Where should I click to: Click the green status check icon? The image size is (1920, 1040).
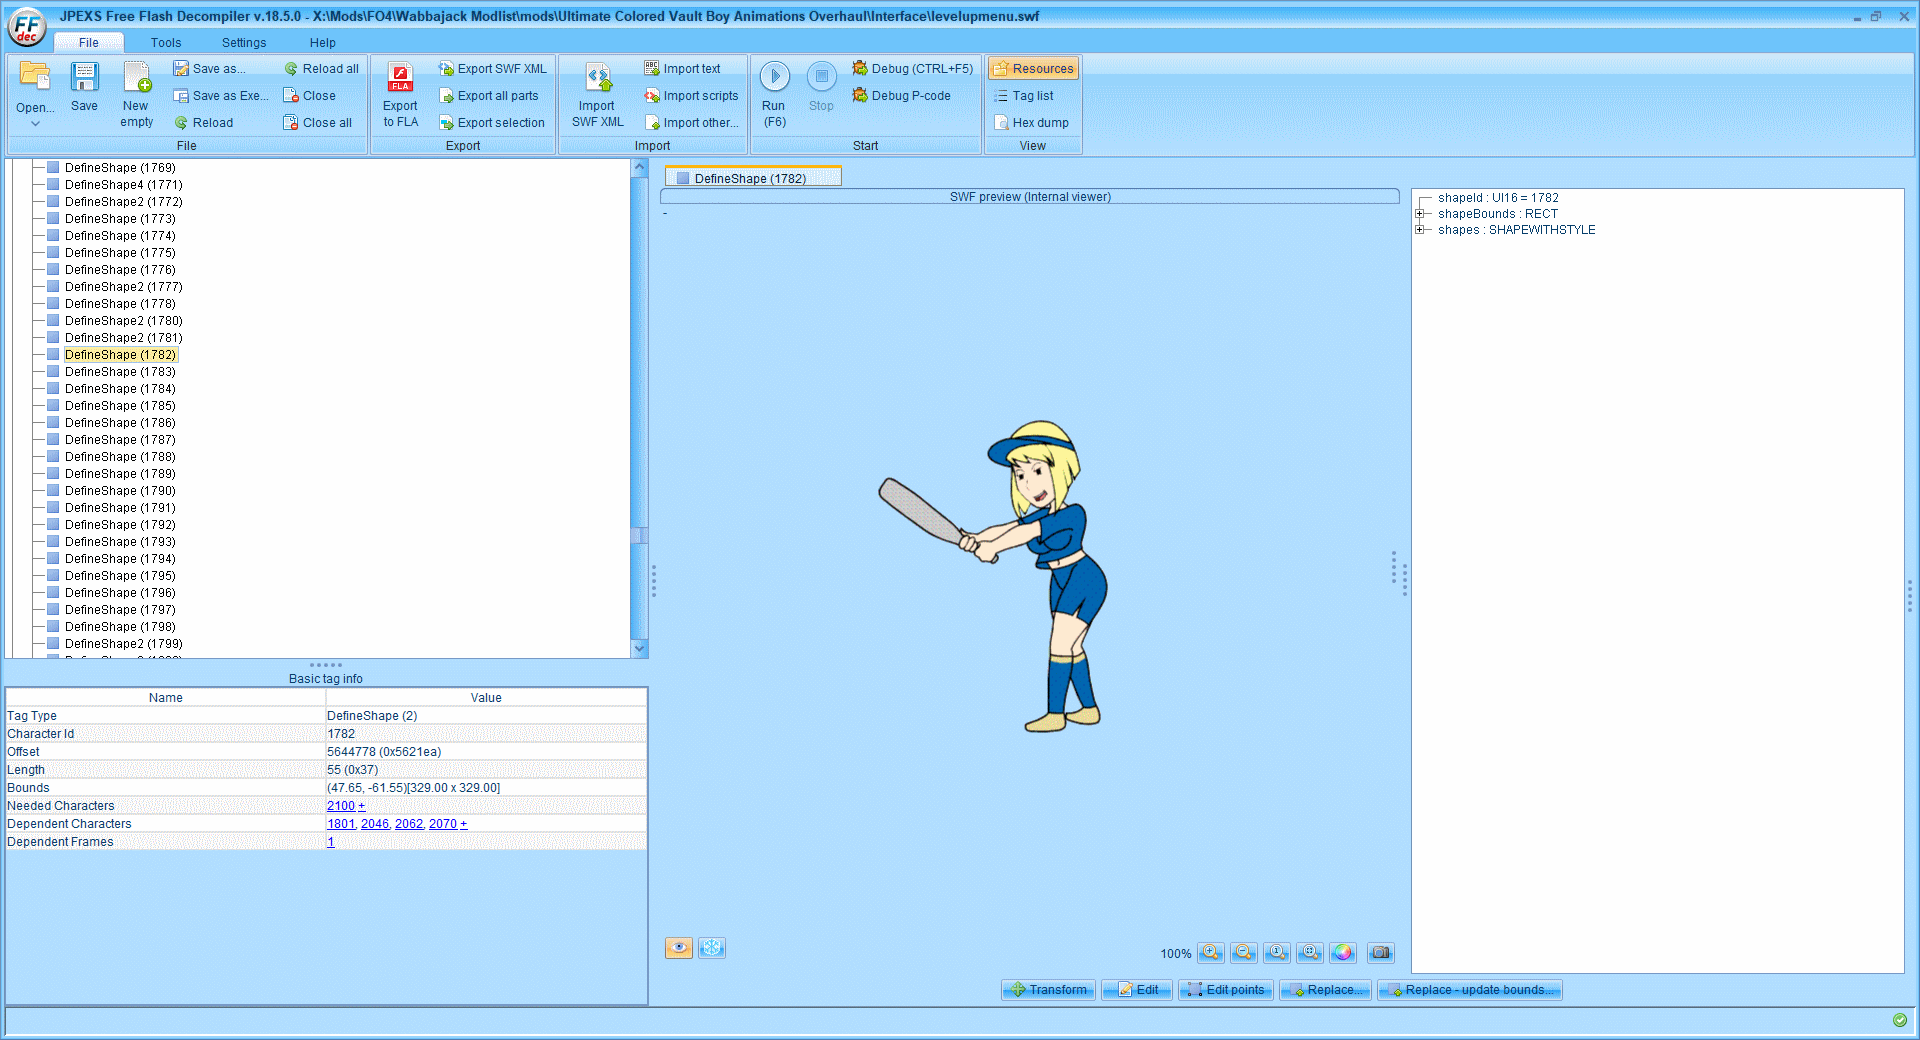click(x=1899, y=1020)
